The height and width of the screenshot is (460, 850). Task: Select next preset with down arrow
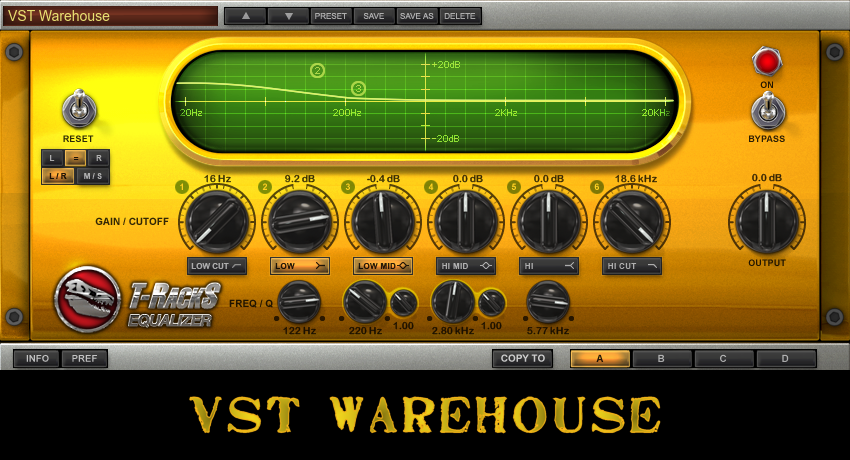(x=288, y=16)
